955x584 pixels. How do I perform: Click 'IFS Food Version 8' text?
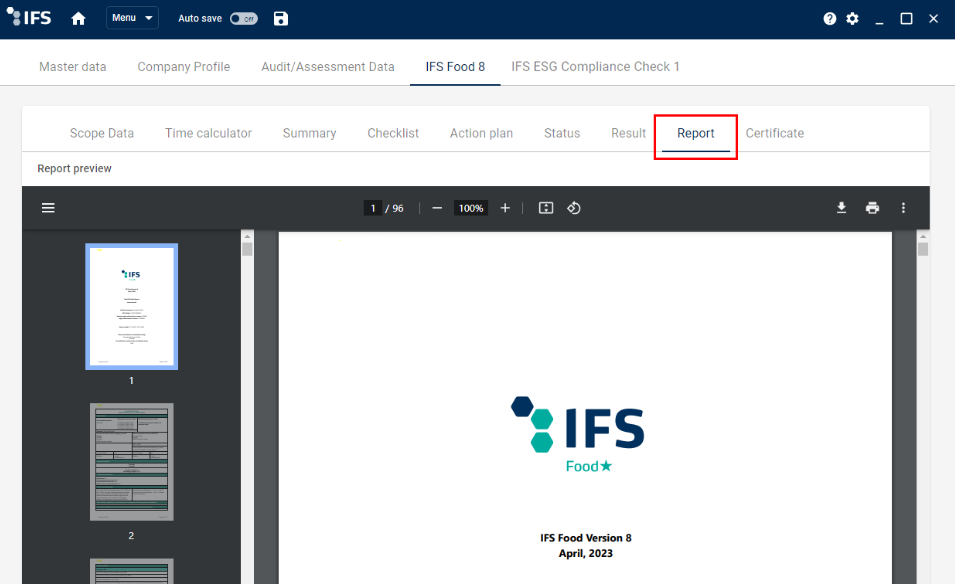(586, 538)
